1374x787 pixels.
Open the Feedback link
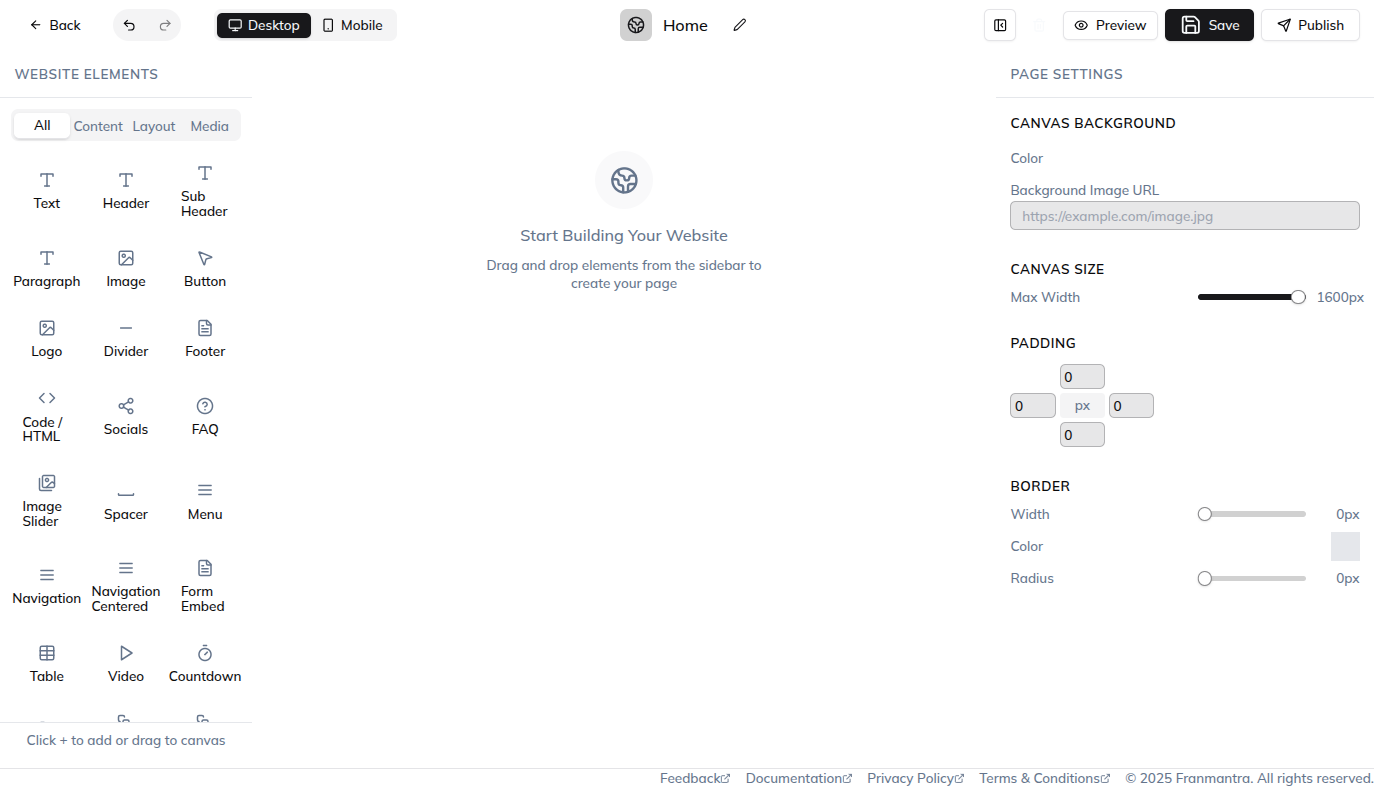[x=695, y=778]
